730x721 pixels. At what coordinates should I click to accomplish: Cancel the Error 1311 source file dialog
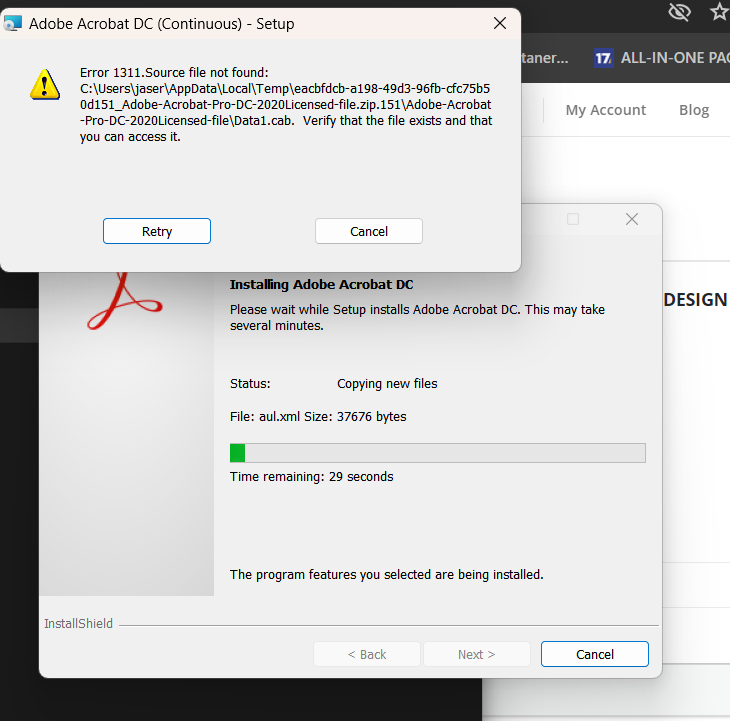368,231
